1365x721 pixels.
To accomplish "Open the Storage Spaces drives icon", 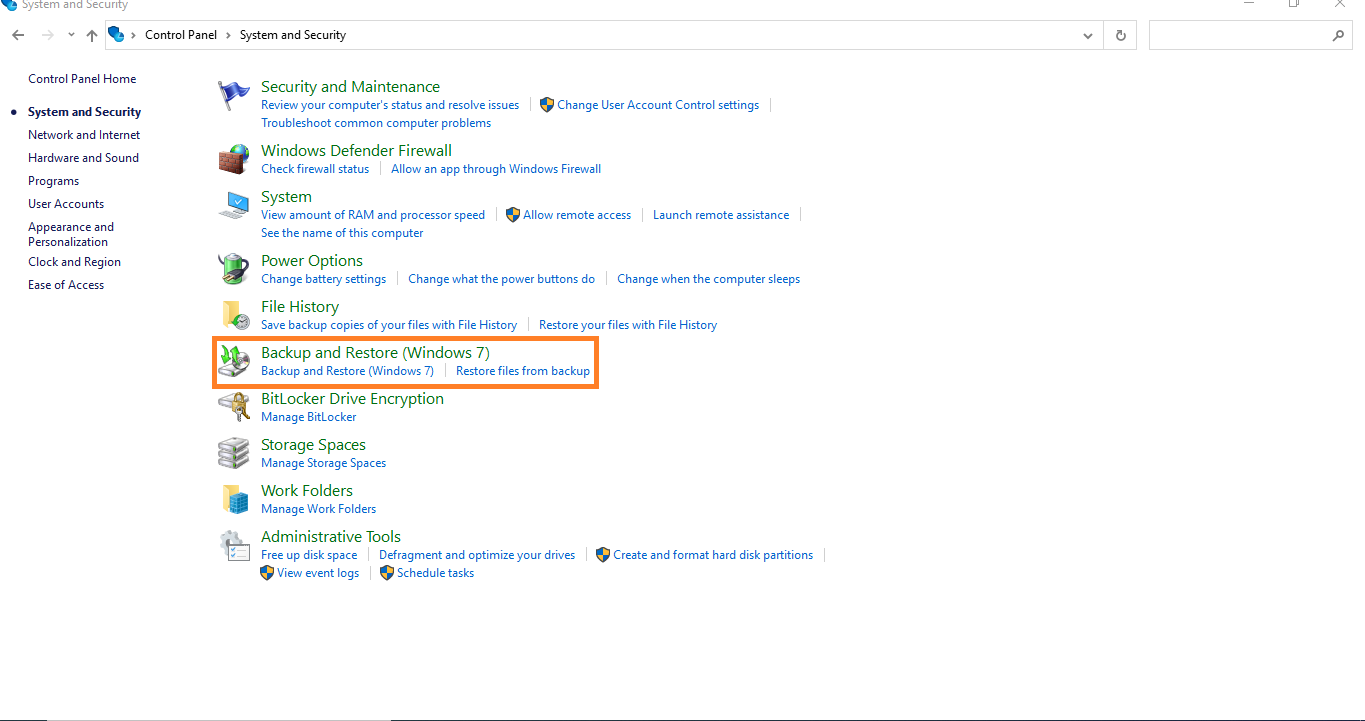I will coord(233,454).
